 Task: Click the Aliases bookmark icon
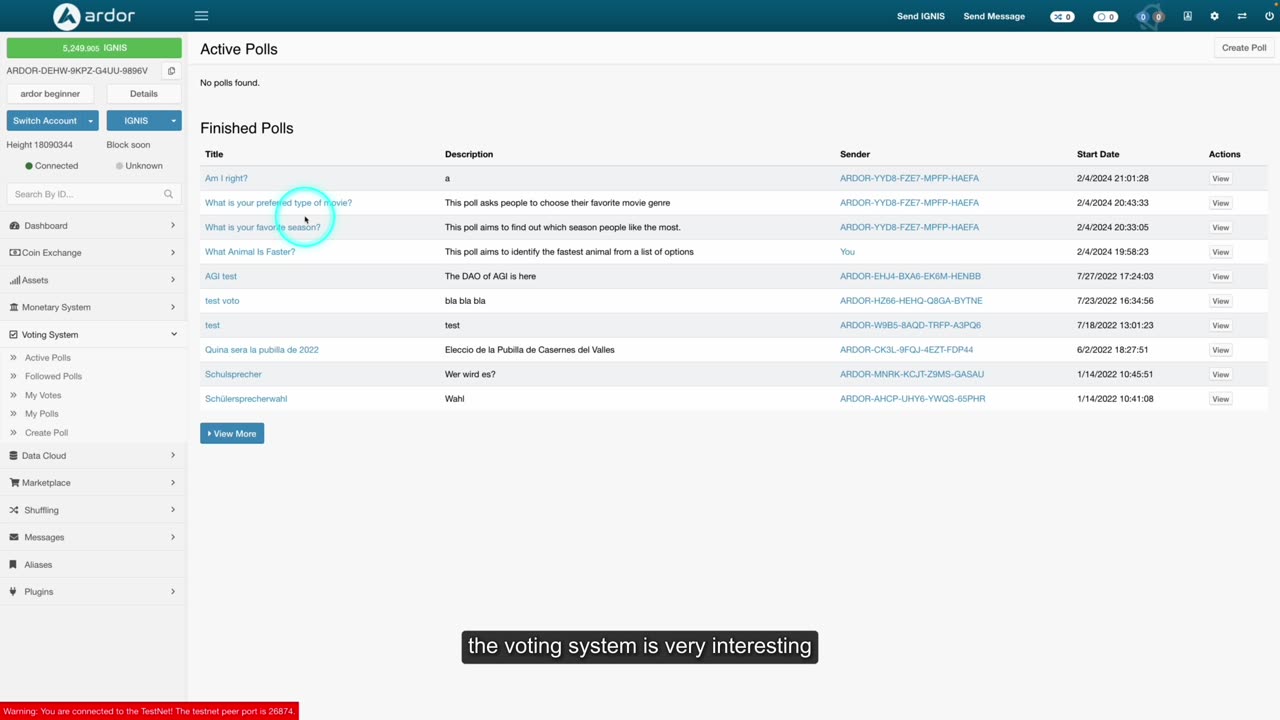(14, 565)
